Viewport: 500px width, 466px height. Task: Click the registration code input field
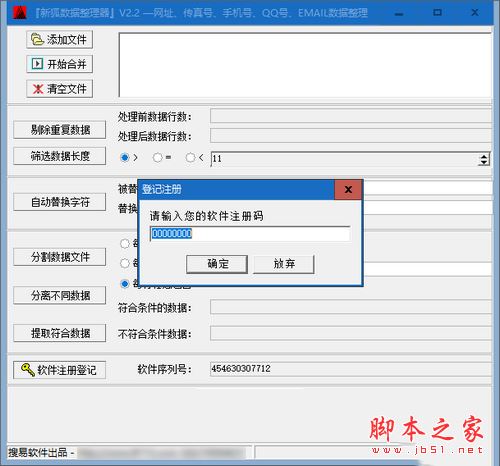[250, 233]
